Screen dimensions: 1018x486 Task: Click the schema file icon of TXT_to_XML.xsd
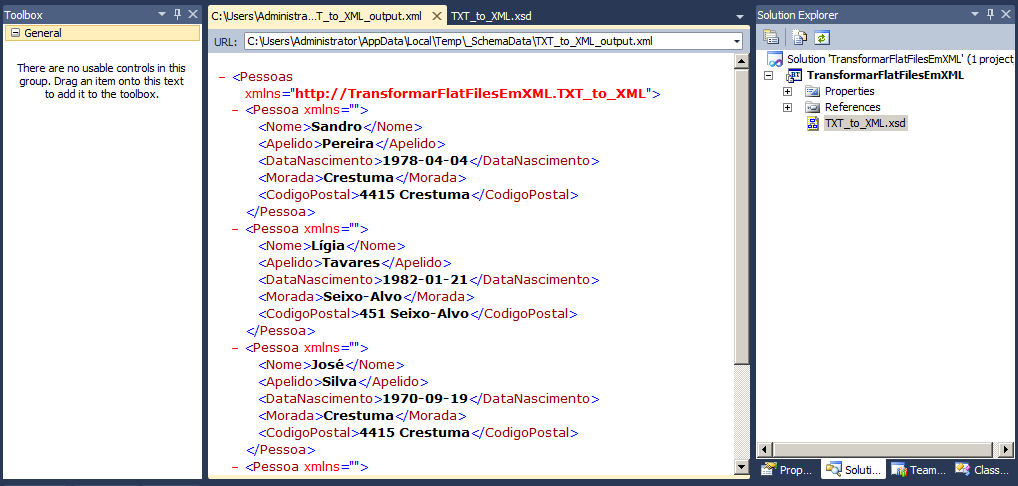813,123
